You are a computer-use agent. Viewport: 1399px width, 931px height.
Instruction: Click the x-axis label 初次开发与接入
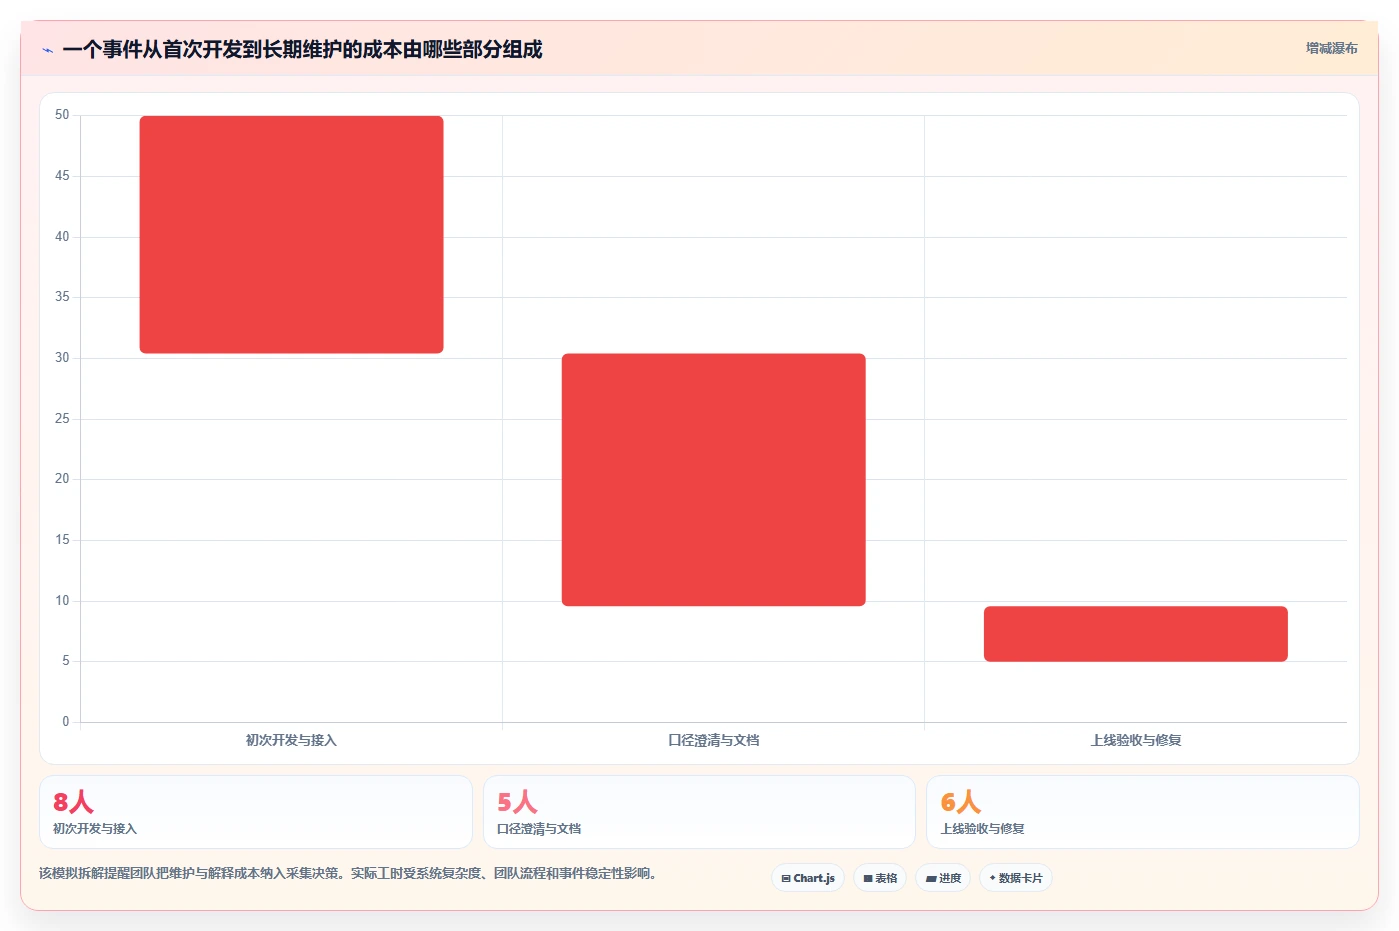coord(291,741)
